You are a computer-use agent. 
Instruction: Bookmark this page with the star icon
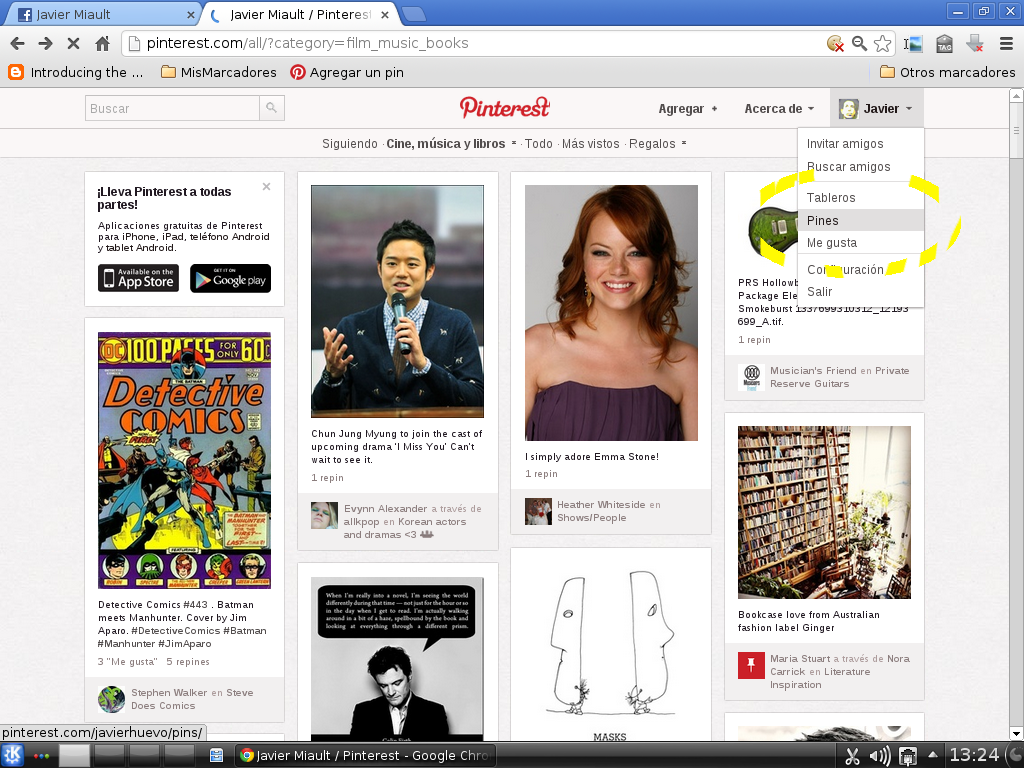(882, 44)
